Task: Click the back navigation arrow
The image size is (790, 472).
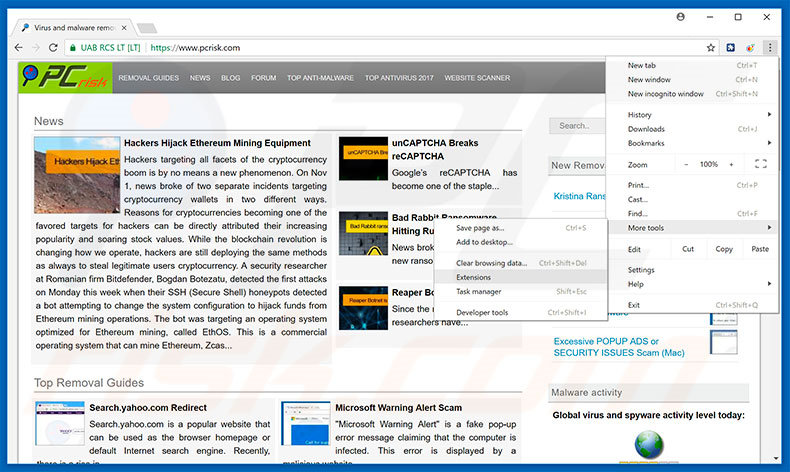Action: (x=19, y=47)
